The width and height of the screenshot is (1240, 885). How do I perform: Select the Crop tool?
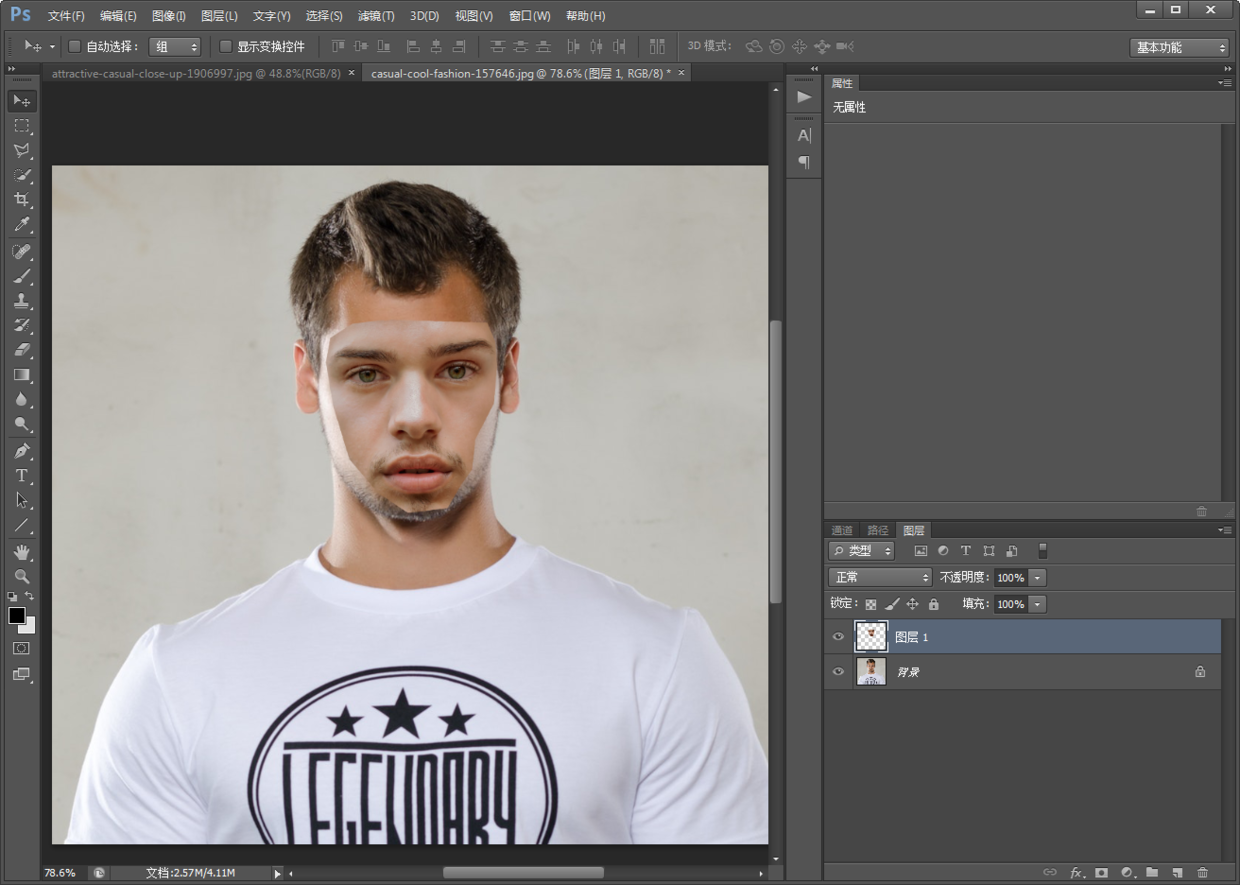coord(21,200)
